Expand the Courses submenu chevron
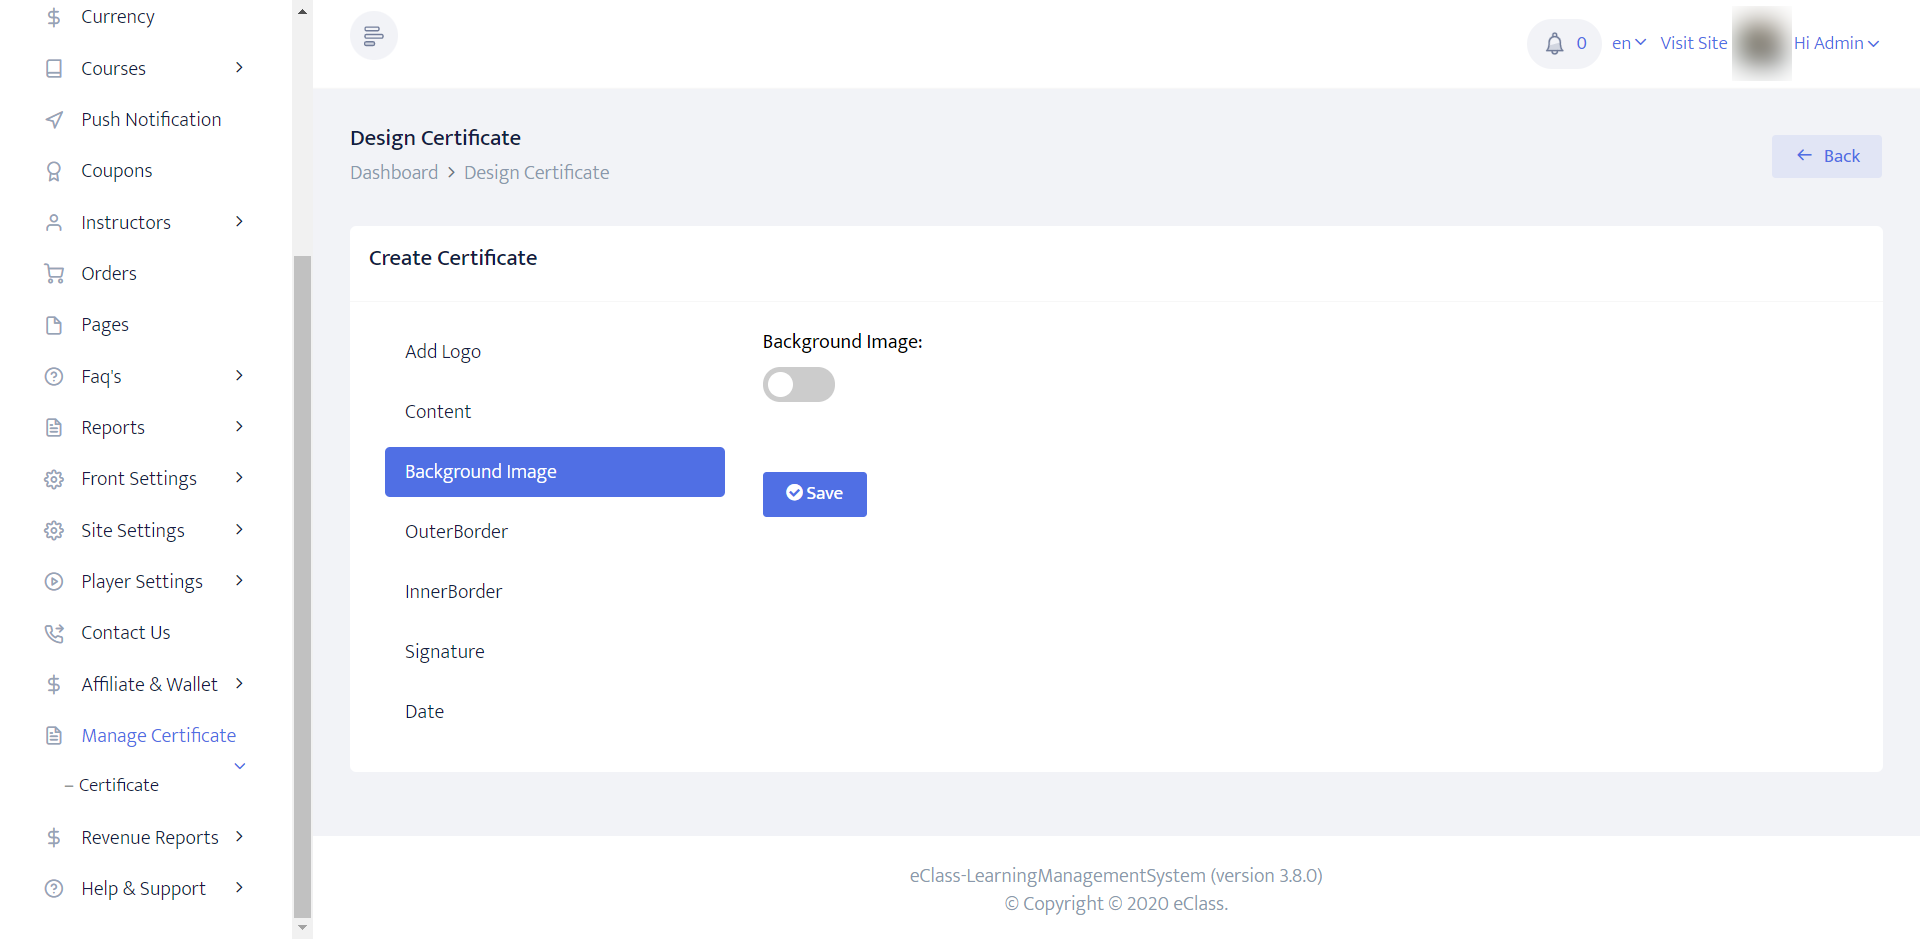This screenshot has height=942, width=1920. coord(239,68)
